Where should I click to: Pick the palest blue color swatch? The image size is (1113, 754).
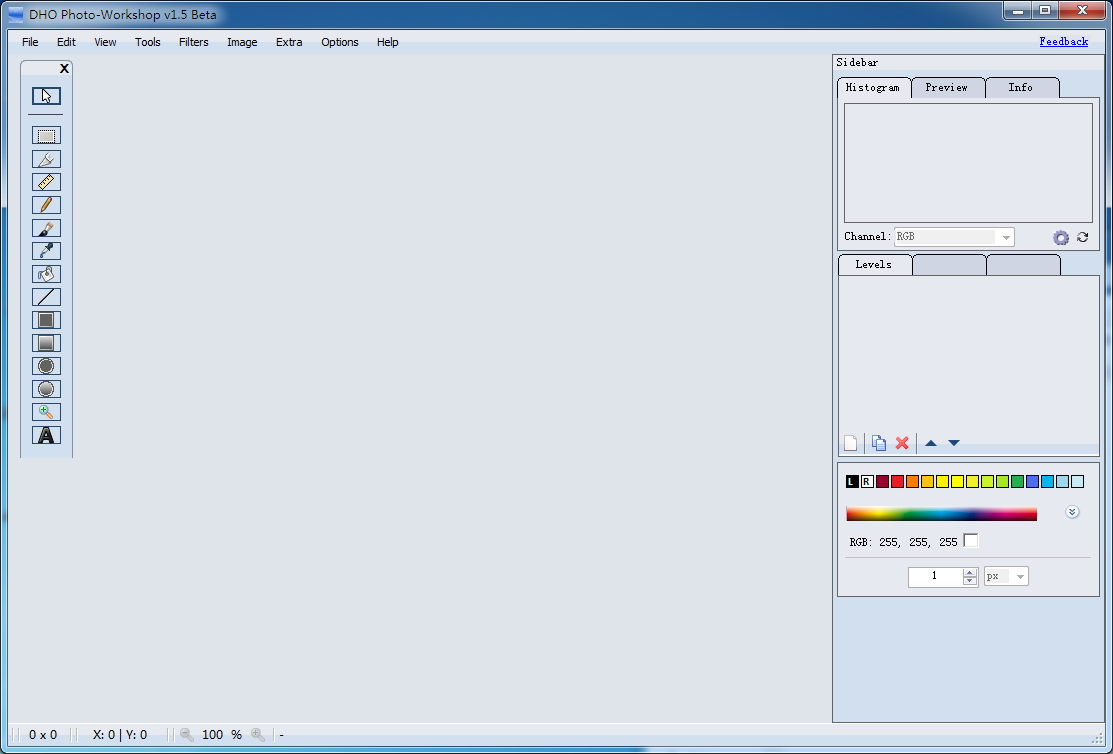click(x=1078, y=481)
